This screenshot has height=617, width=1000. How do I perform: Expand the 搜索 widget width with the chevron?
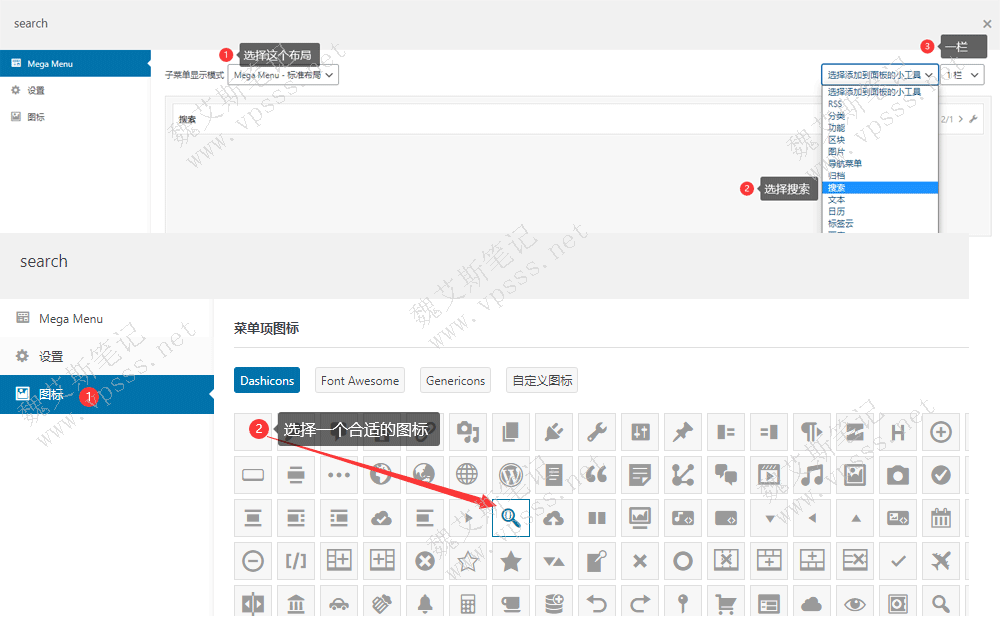pos(960,119)
